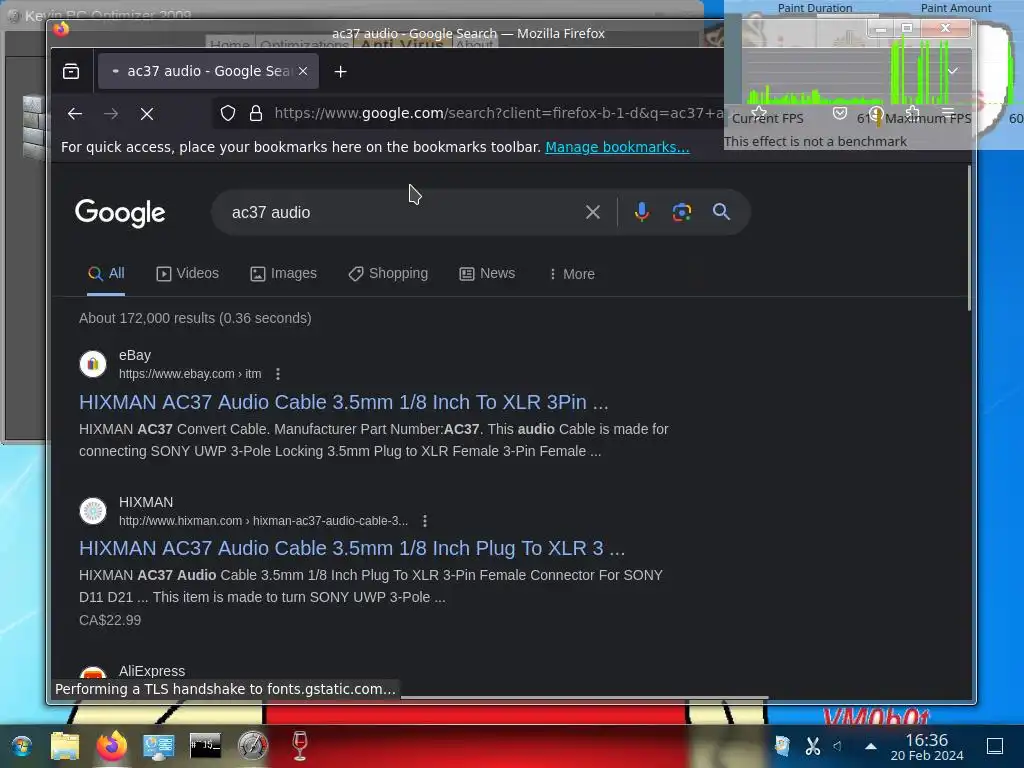Start a voice search with the microphone icon

coord(642,212)
